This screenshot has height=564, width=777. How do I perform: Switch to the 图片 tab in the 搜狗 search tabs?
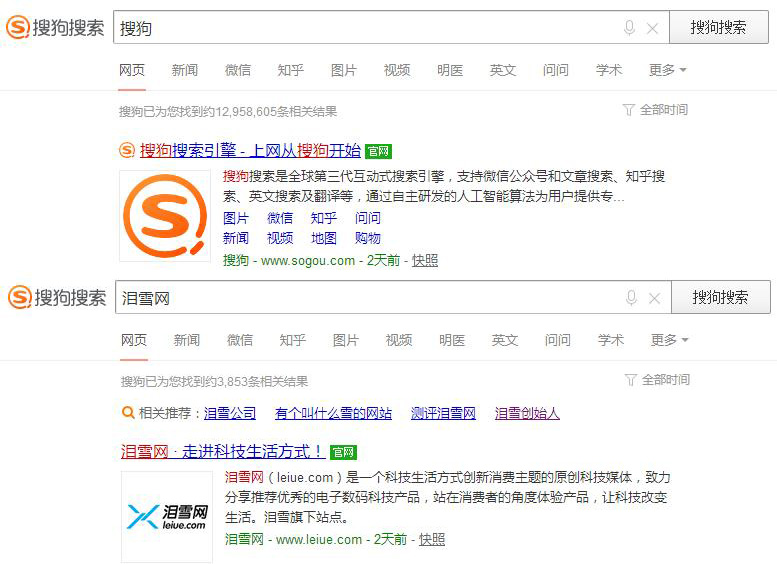click(344, 70)
